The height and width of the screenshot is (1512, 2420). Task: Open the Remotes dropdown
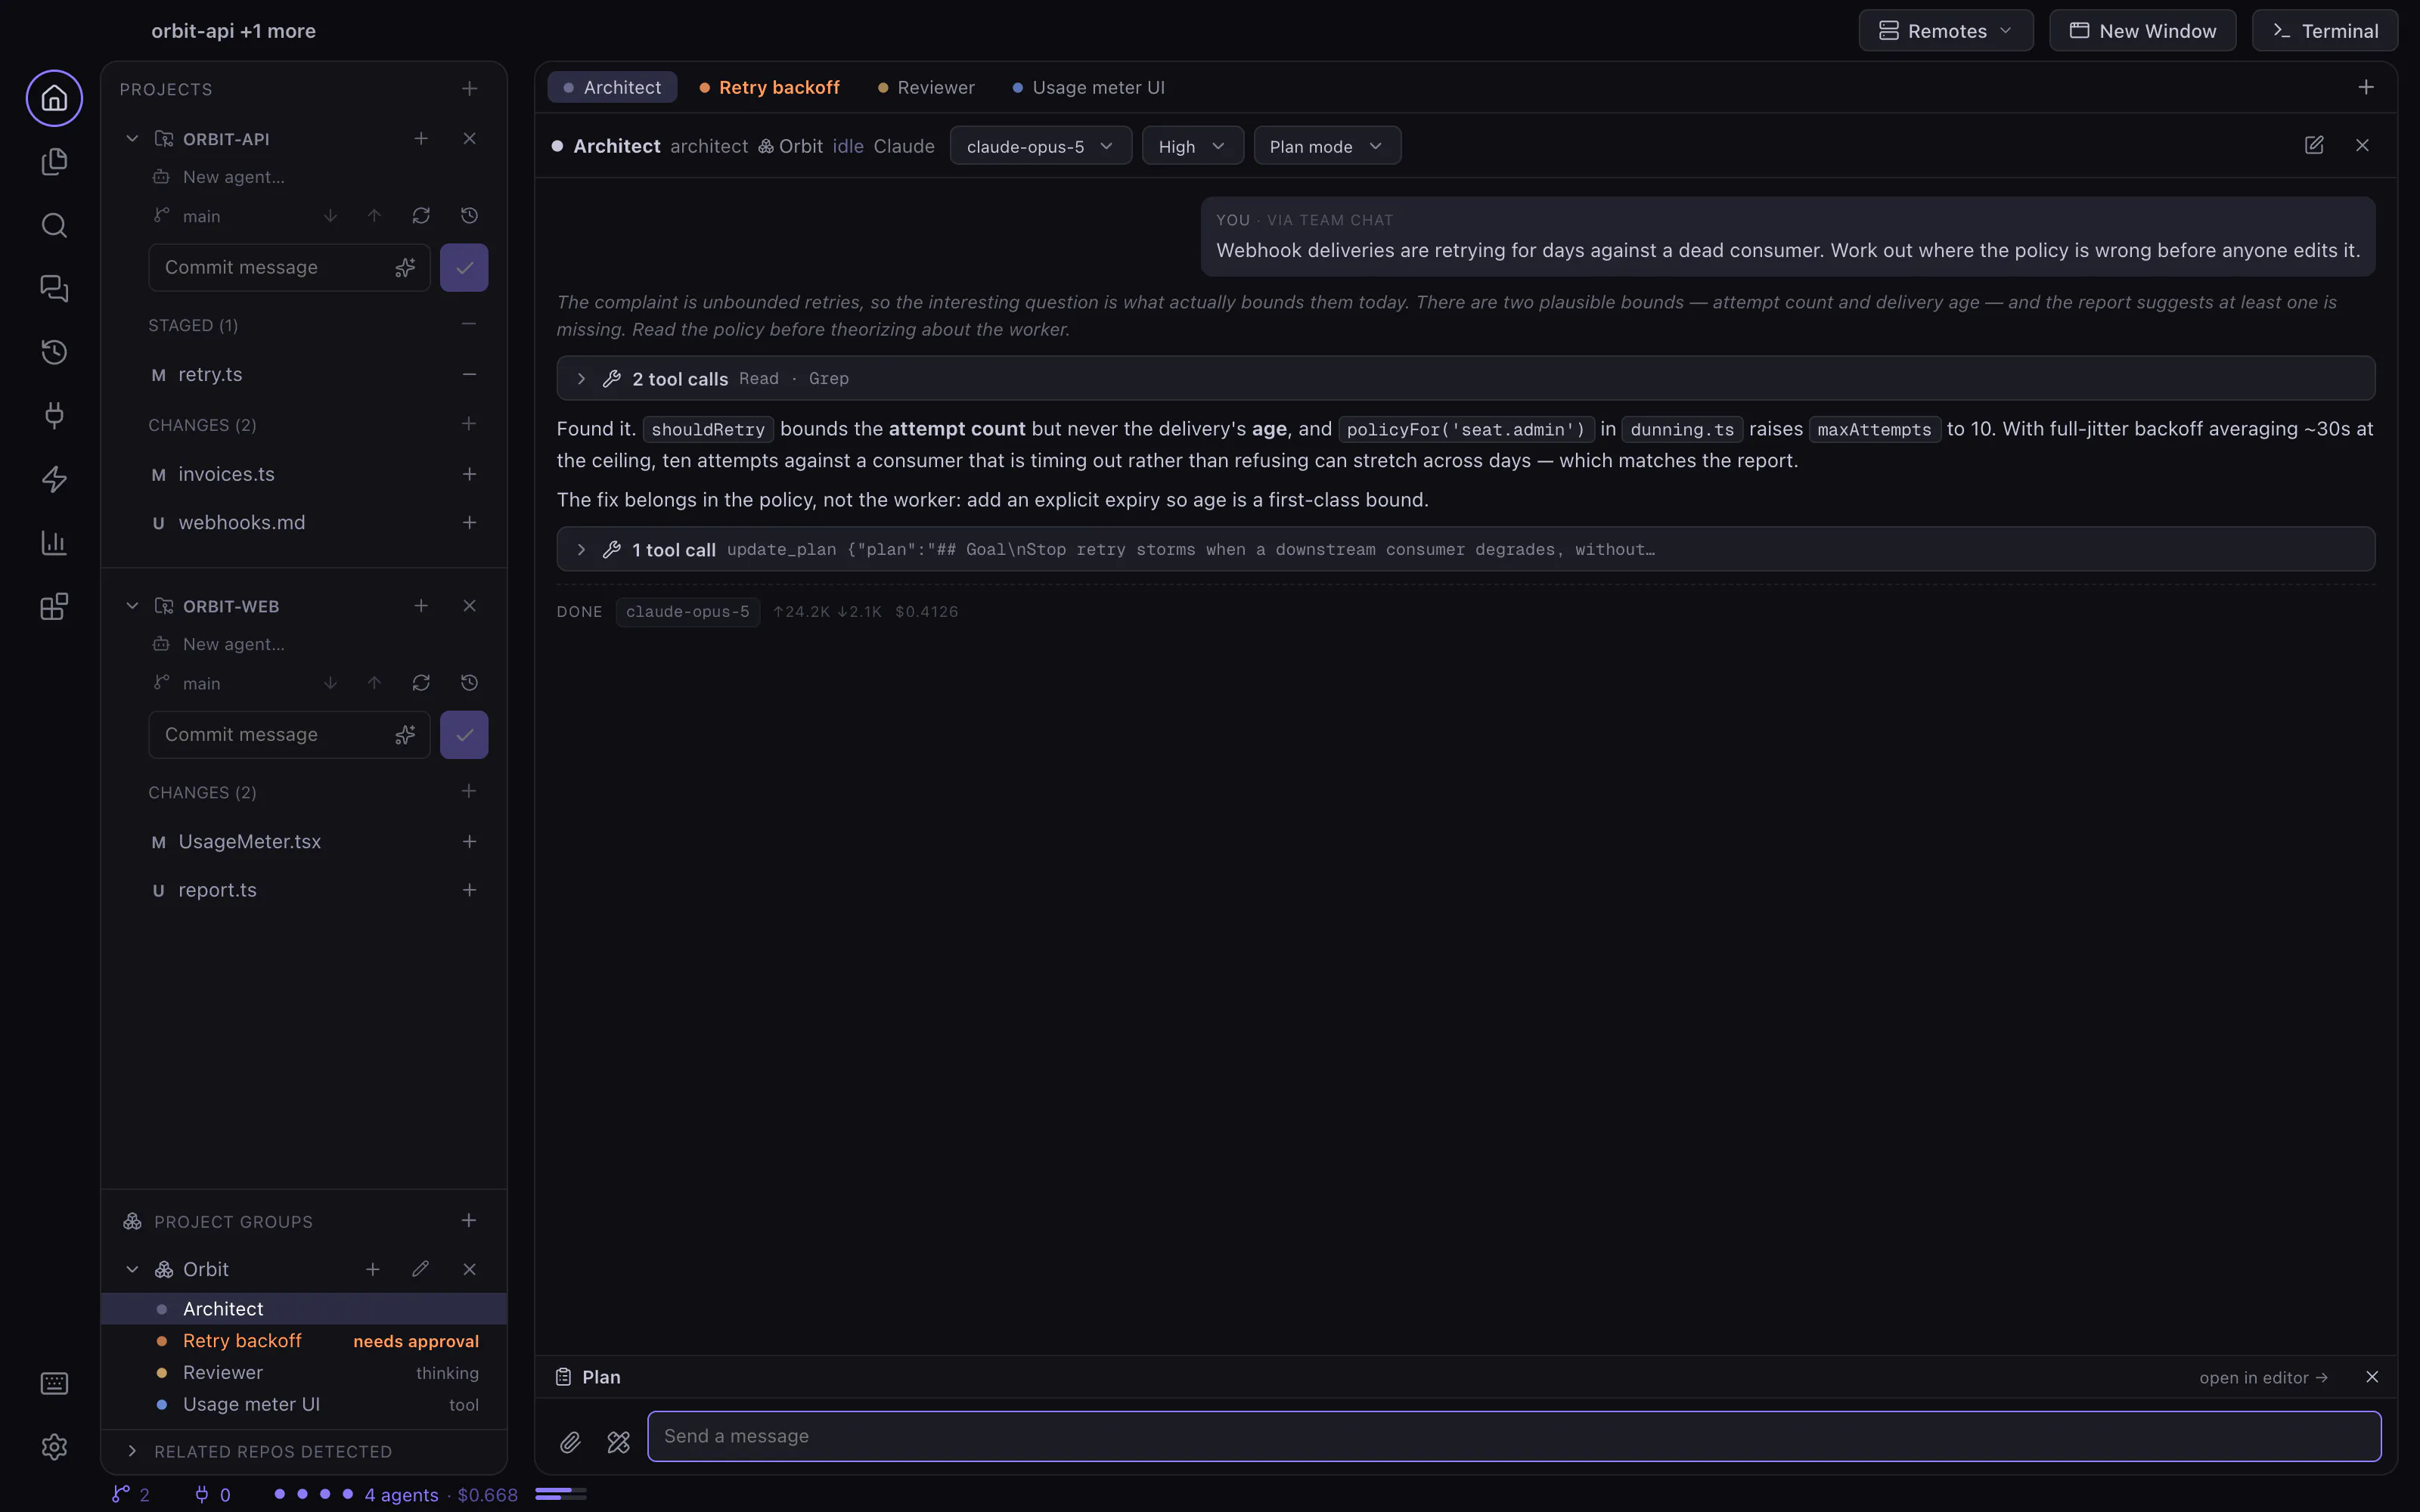tap(1946, 31)
